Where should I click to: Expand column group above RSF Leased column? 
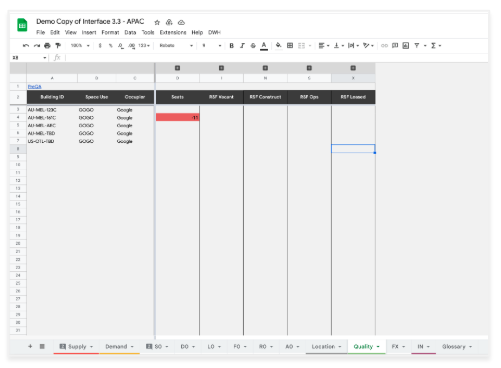(x=353, y=68)
